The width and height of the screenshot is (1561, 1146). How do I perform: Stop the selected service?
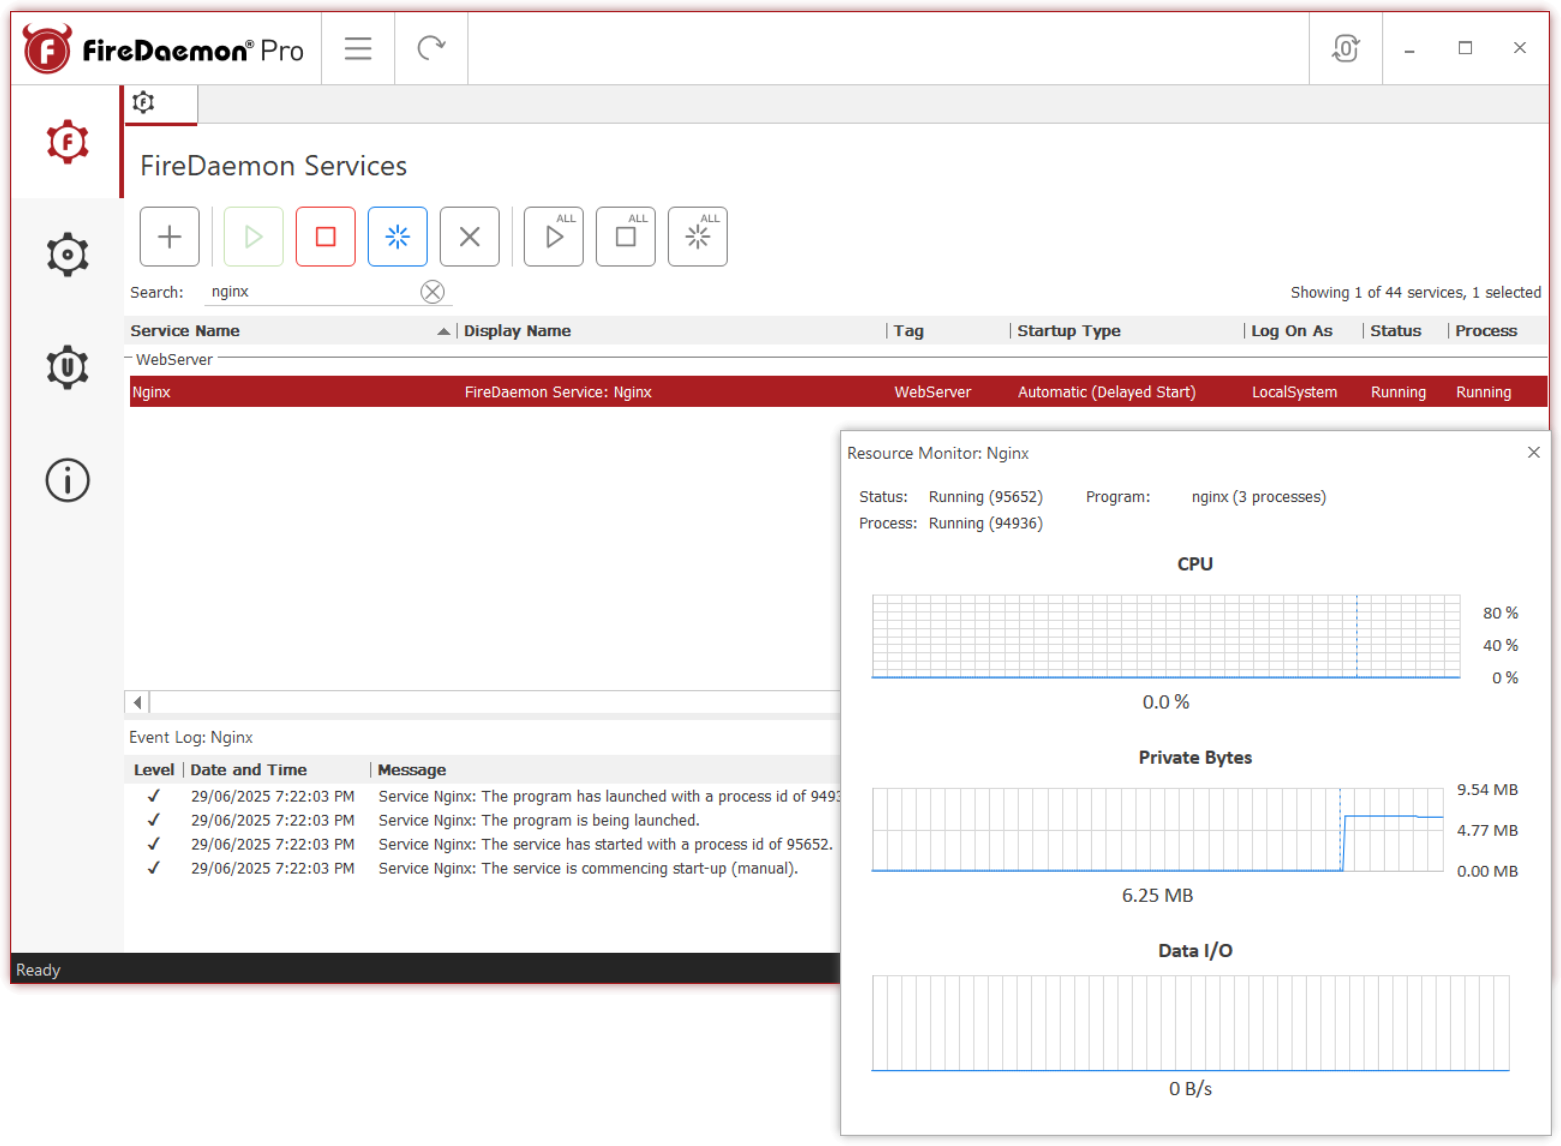[326, 237]
